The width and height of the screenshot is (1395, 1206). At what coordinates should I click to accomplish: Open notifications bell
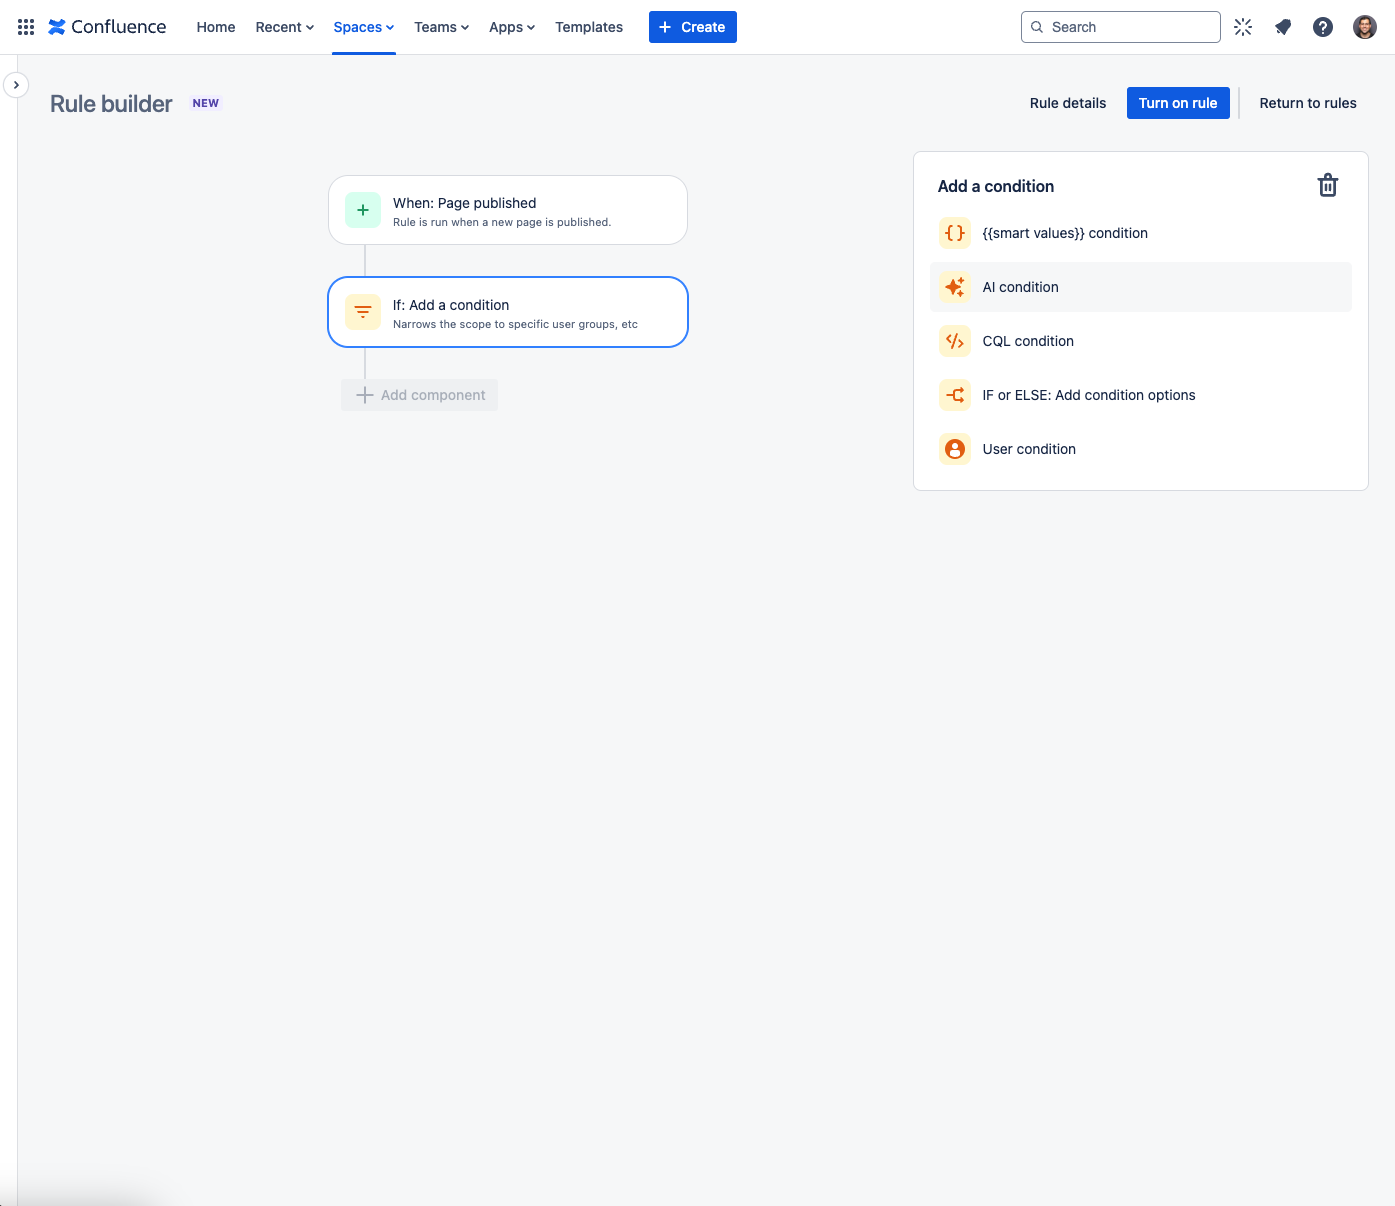click(1283, 27)
